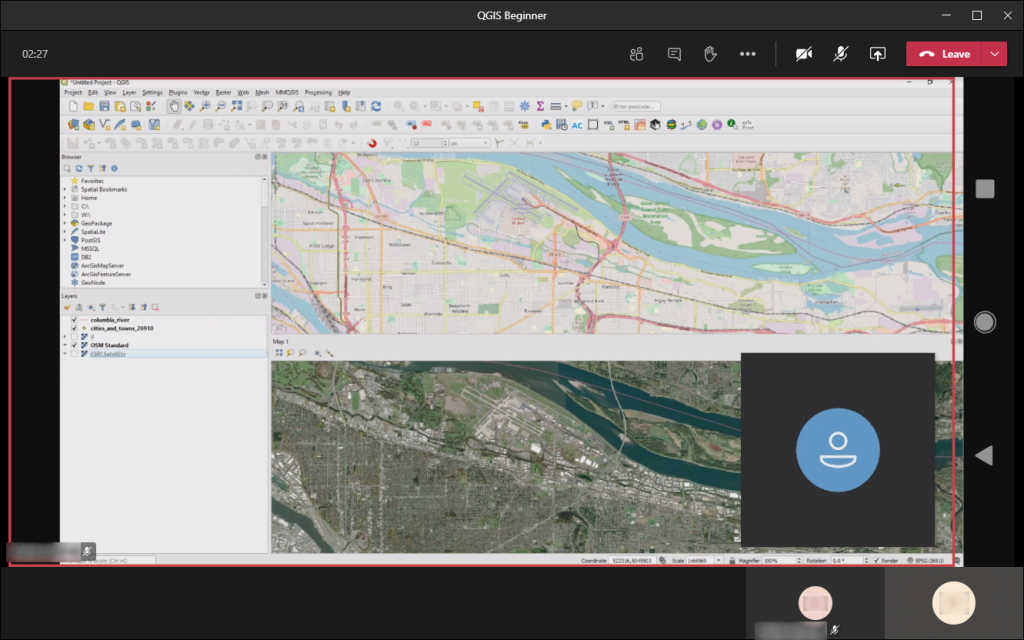Open the Processing Toolbox gear icon

[x=524, y=106]
